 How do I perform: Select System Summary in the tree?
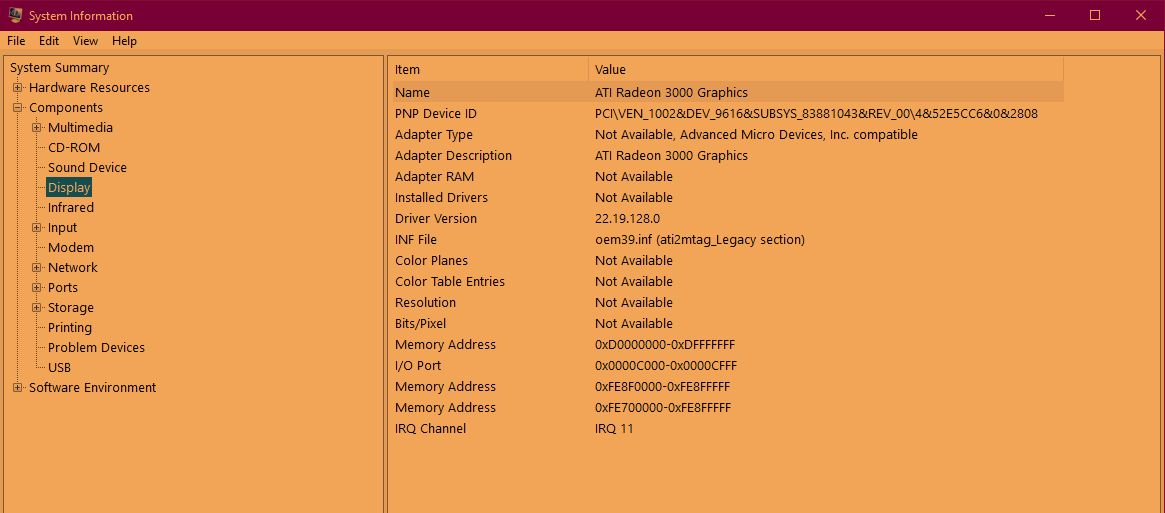[59, 68]
